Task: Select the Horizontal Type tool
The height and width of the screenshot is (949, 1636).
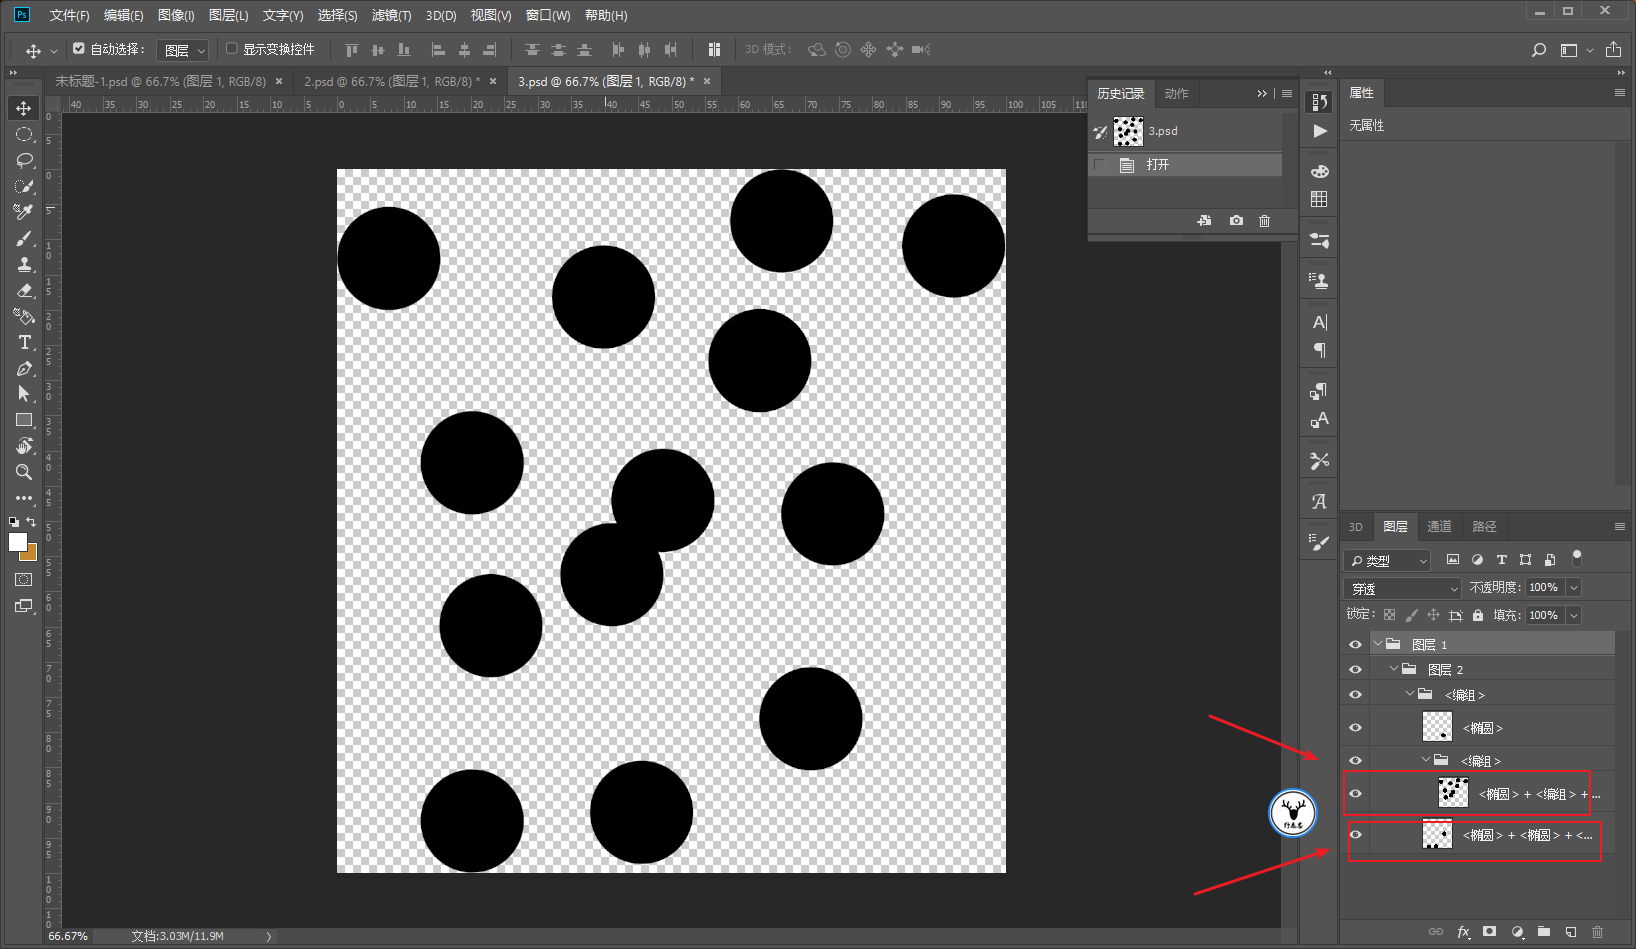Action: tap(24, 342)
